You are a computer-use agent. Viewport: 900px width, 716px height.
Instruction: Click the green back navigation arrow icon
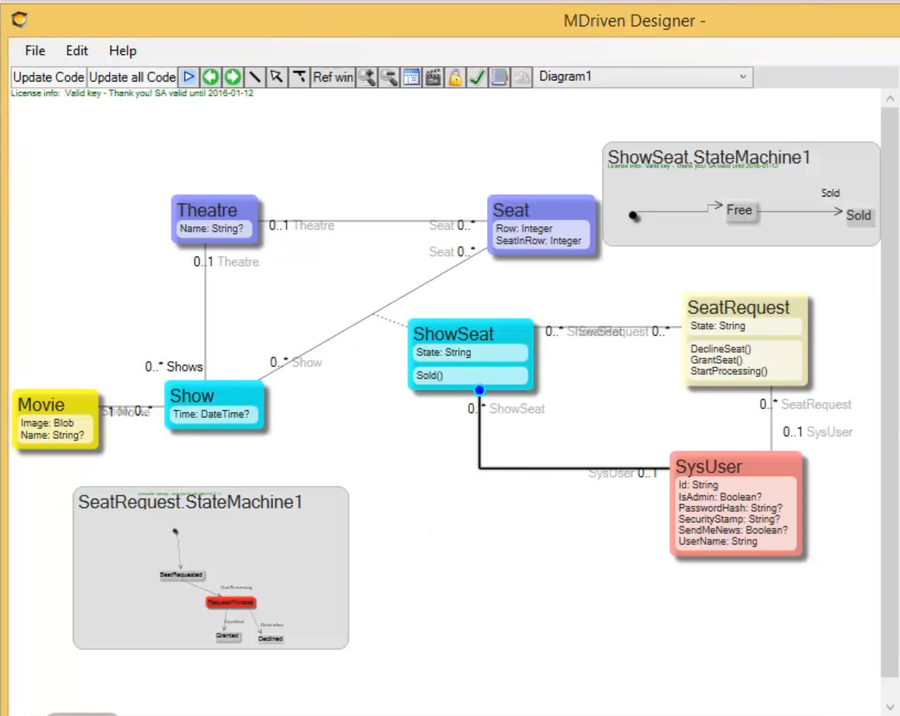click(x=210, y=76)
